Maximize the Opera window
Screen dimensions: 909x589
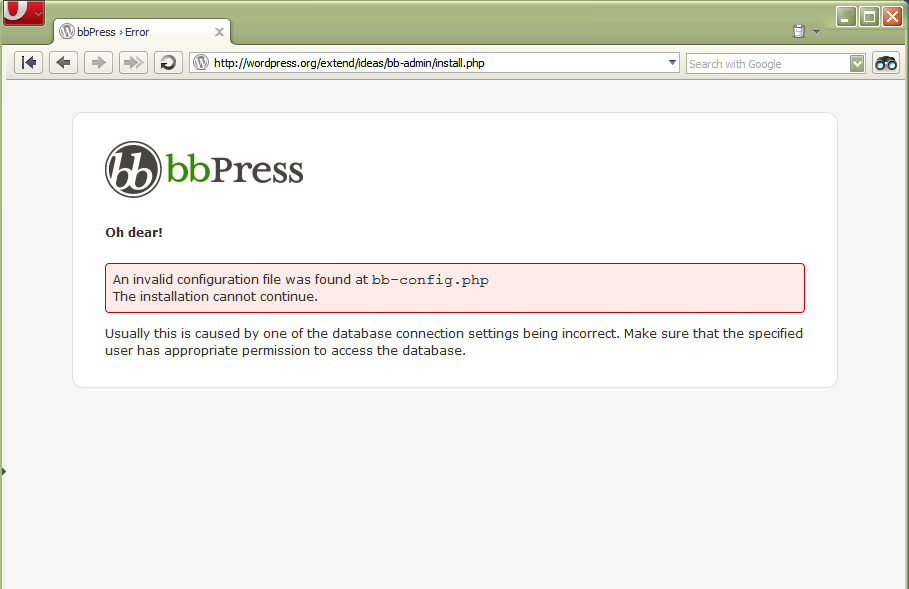pyautogui.click(x=870, y=16)
